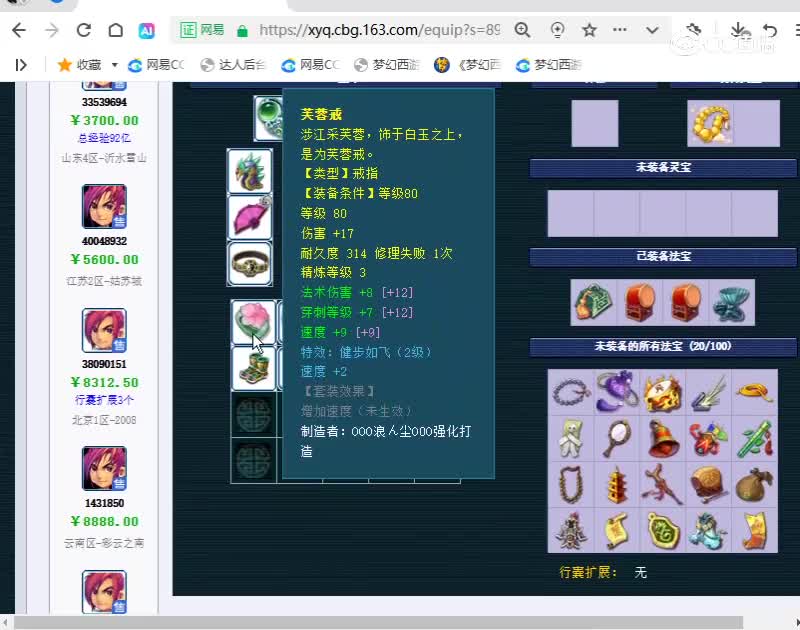This screenshot has height=630, width=800.
Task: Expand the 收藏 dropdown arrow
Action: click(x=115, y=65)
